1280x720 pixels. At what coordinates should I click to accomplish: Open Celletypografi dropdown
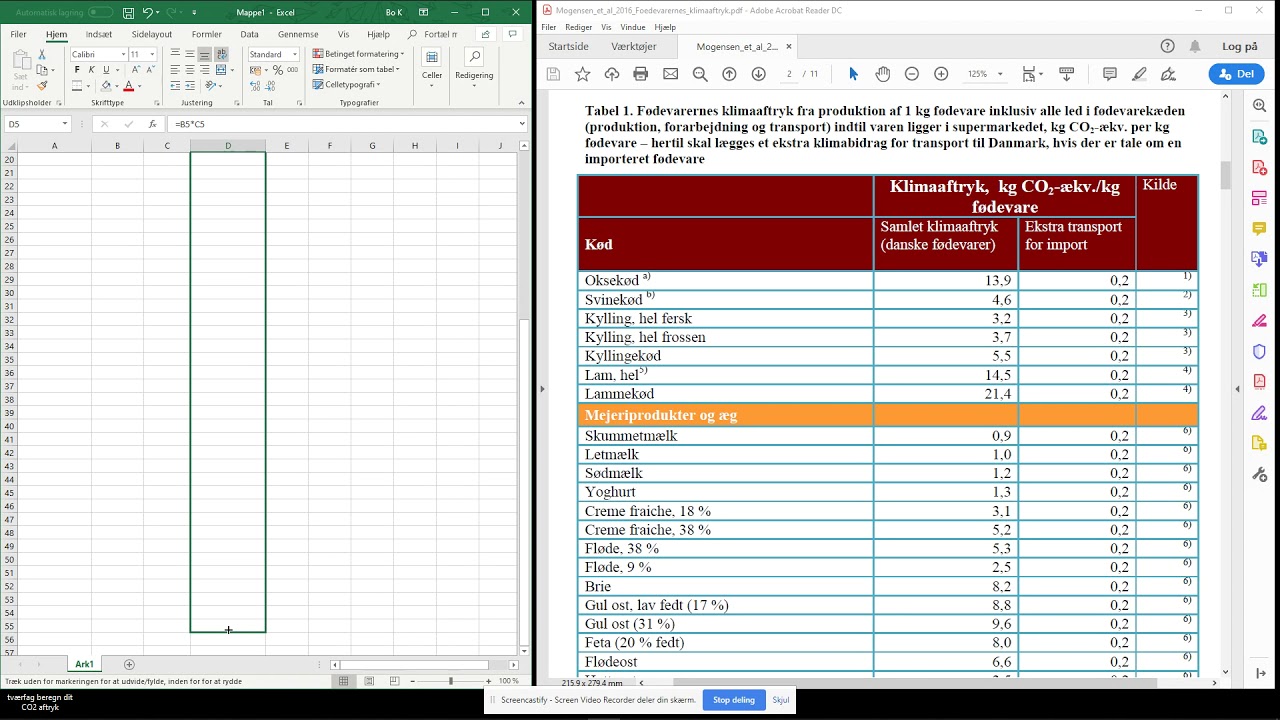point(346,84)
